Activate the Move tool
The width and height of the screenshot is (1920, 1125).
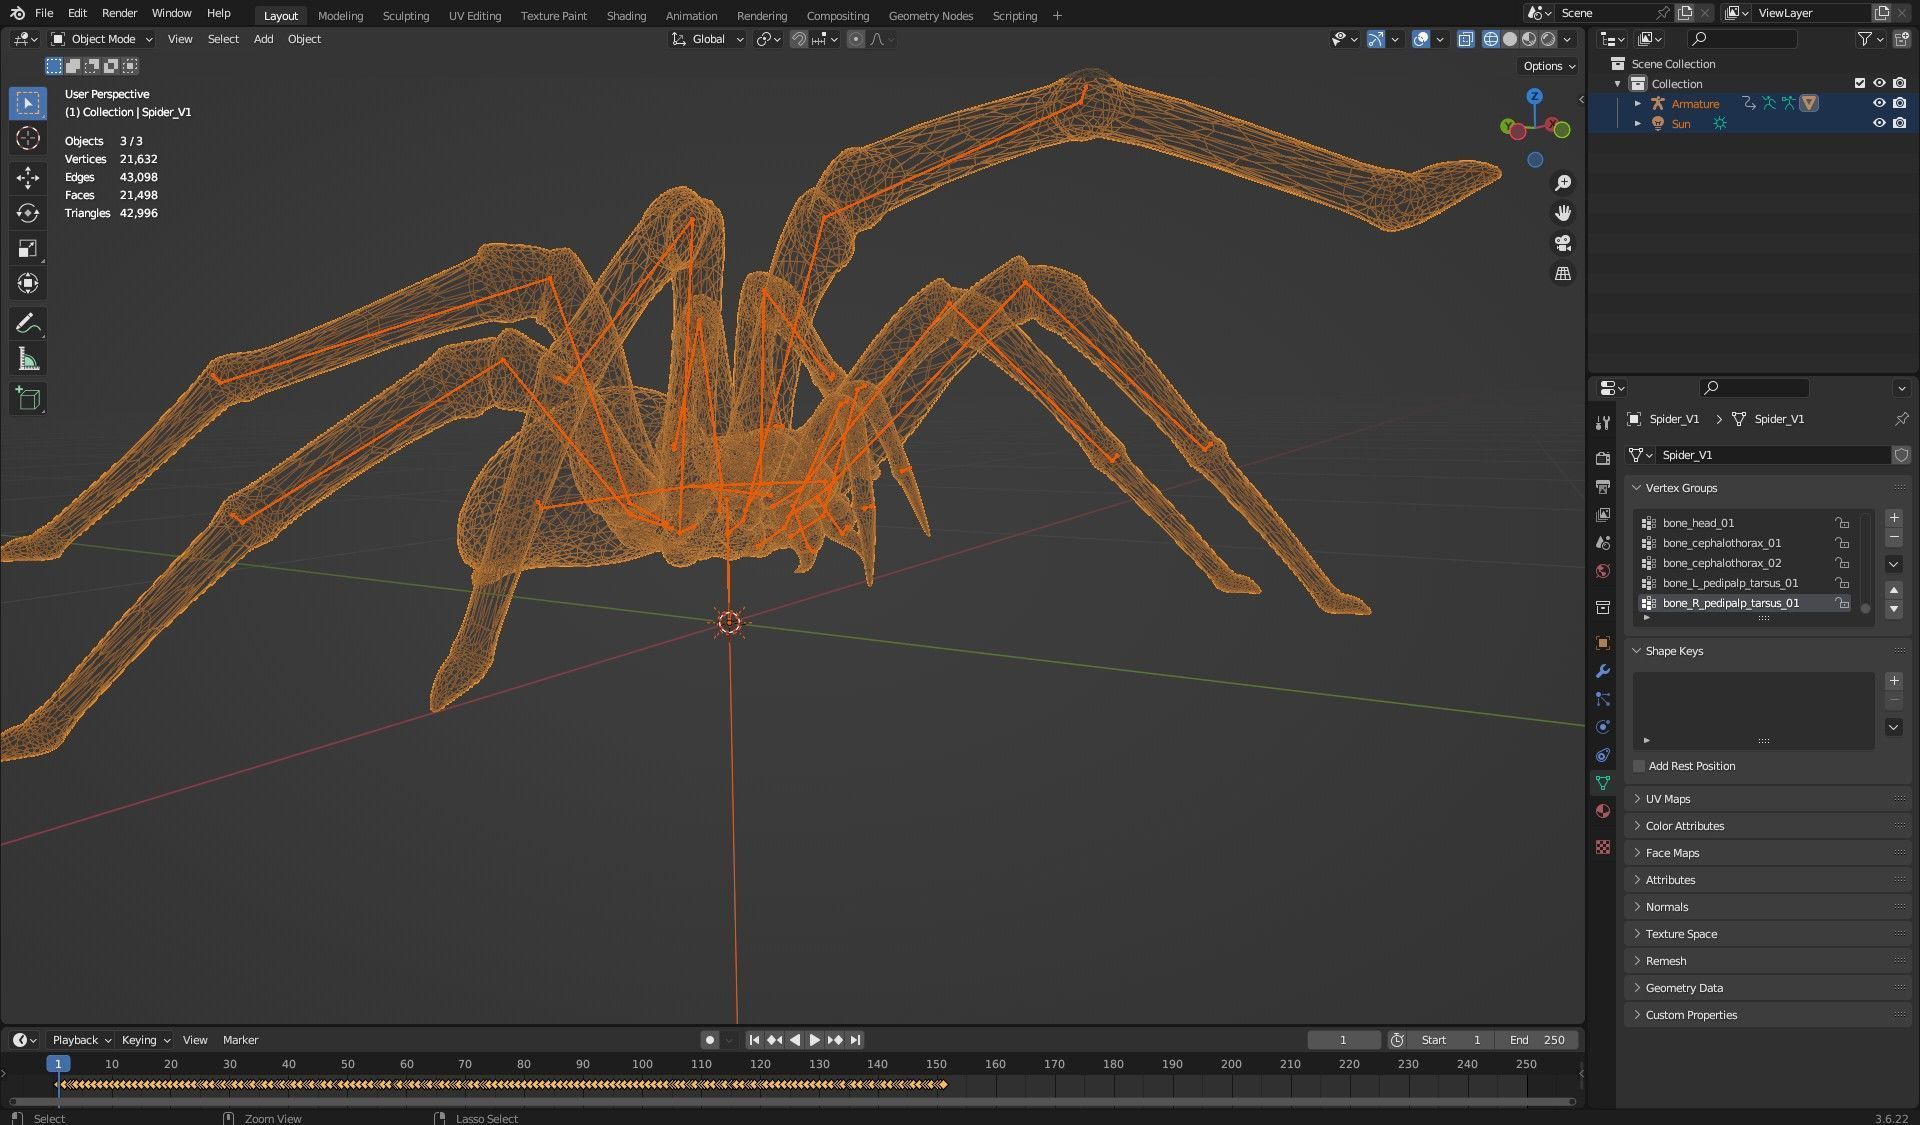click(28, 178)
